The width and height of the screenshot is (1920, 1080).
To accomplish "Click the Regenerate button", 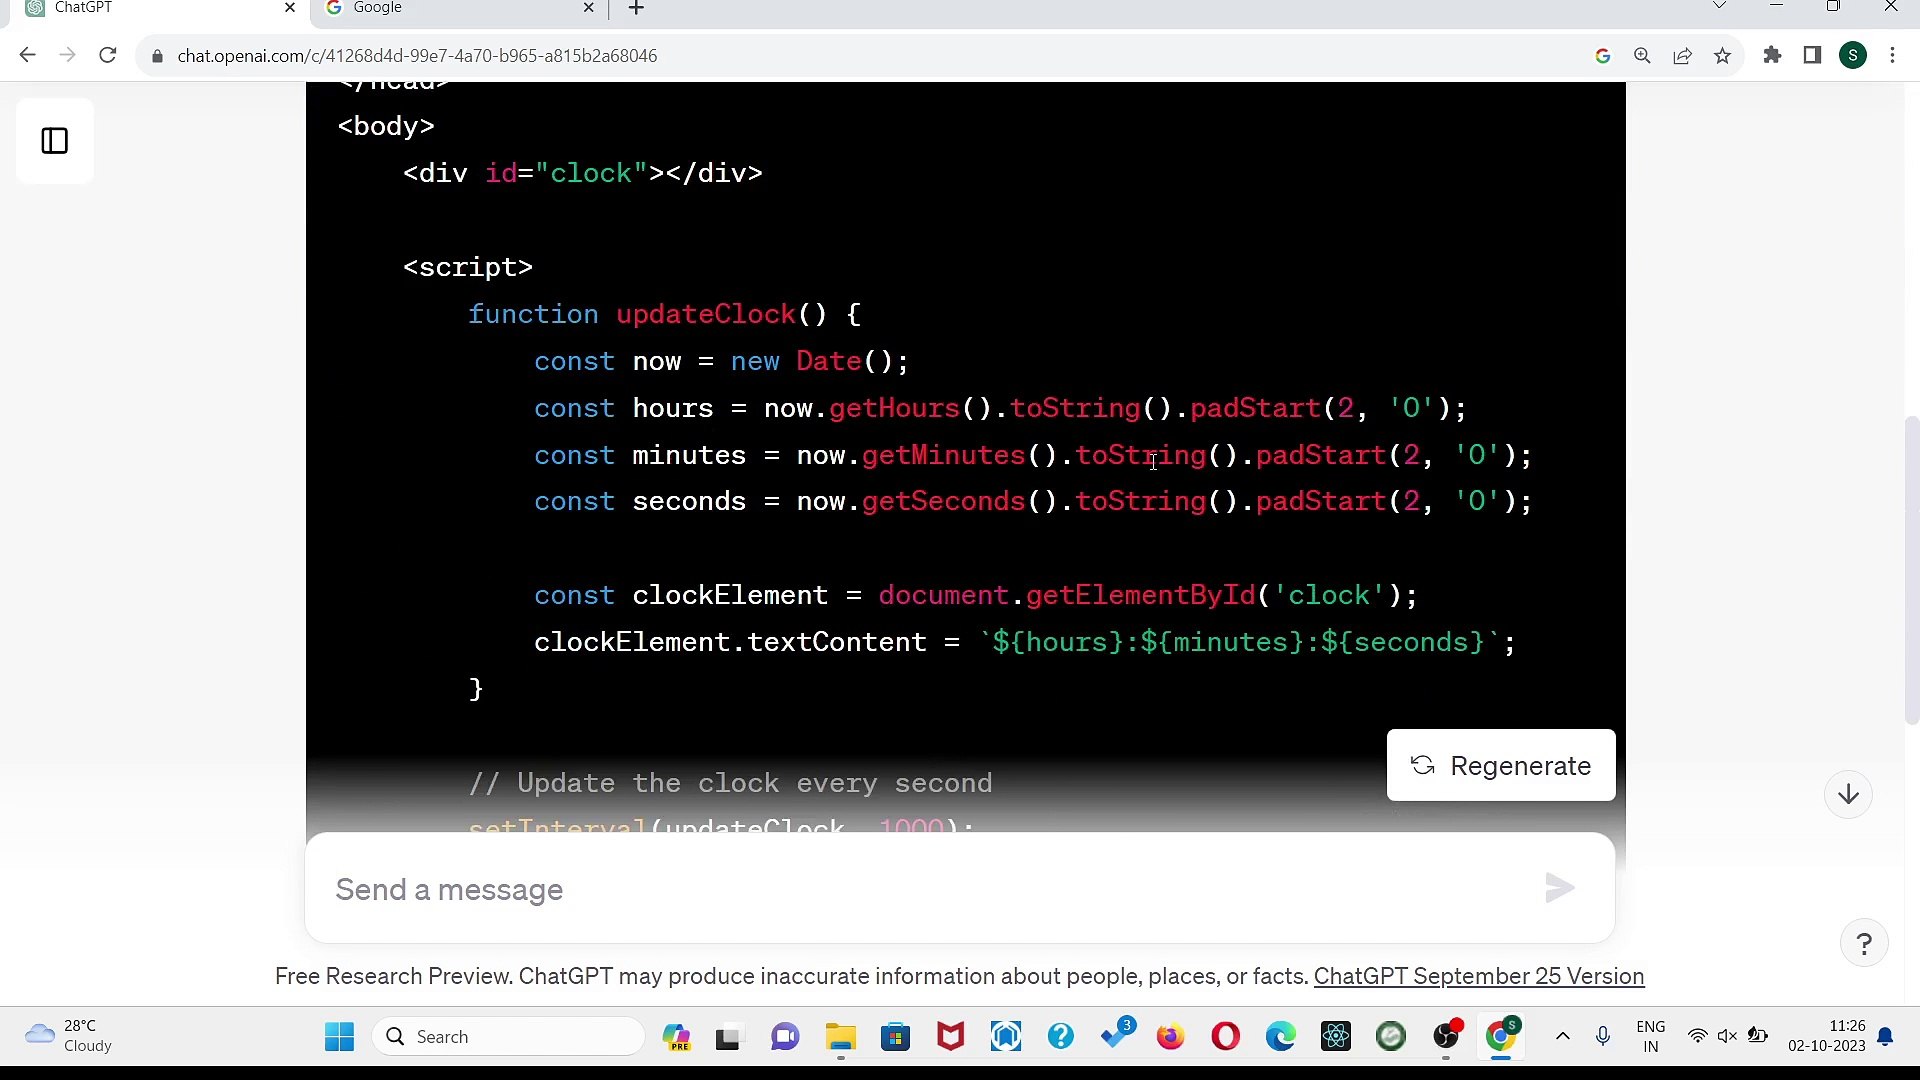I will 1500,765.
